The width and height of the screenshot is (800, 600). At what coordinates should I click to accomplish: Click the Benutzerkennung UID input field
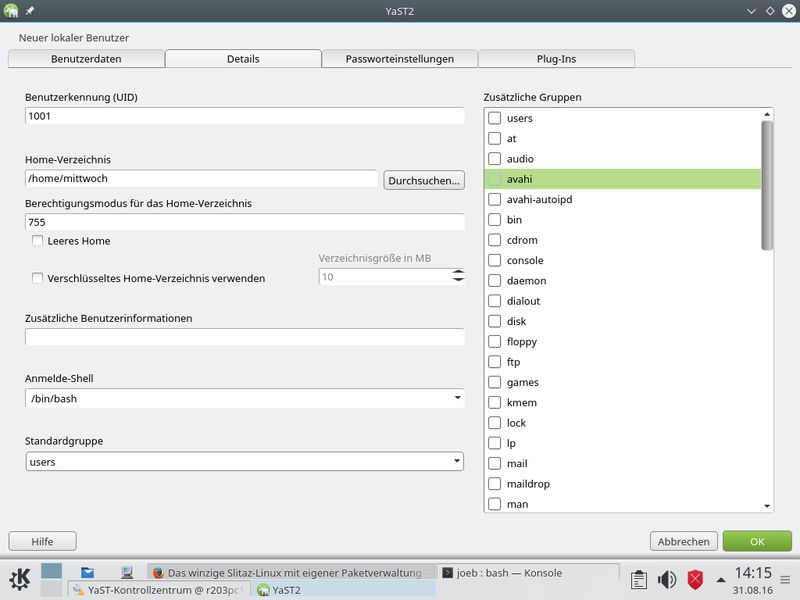click(x=244, y=116)
